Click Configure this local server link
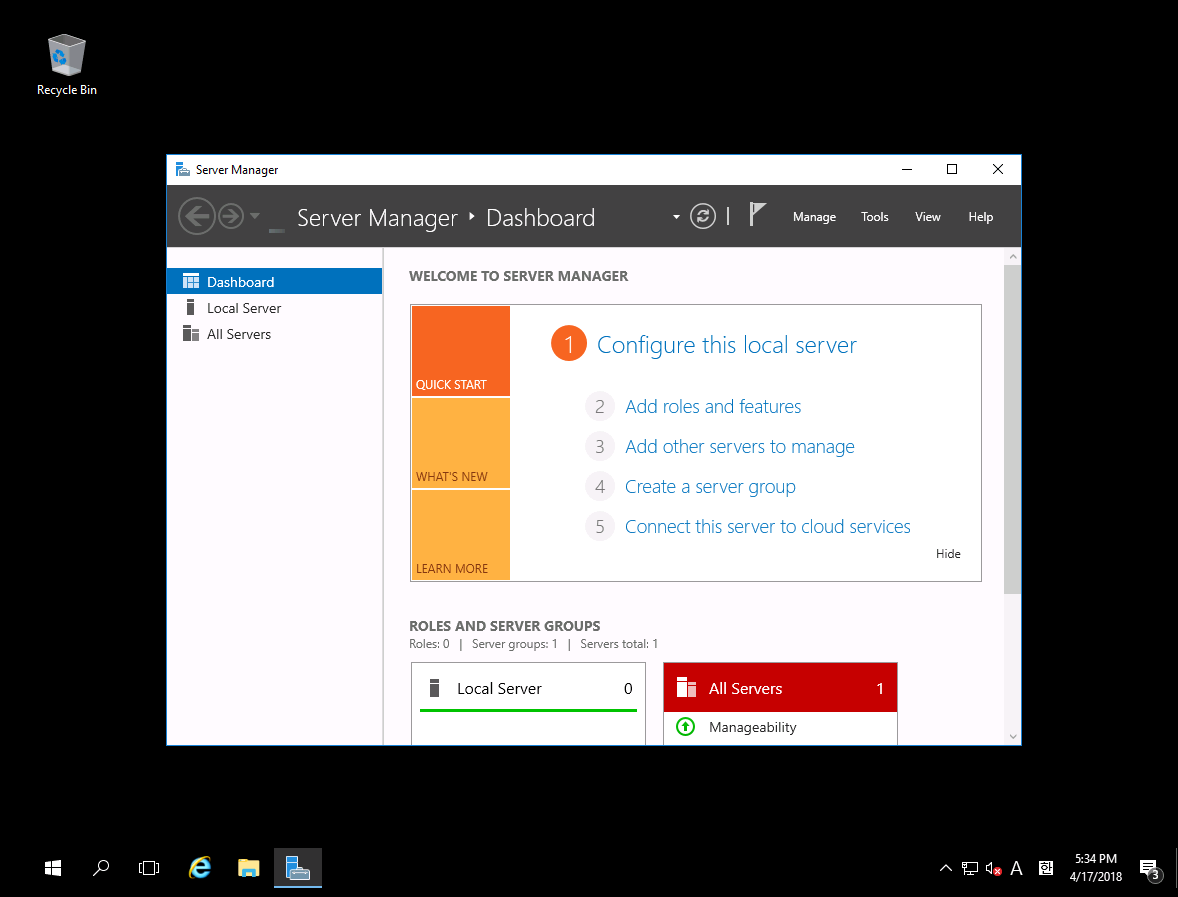This screenshot has height=897, width=1178. (x=726, y=345)
